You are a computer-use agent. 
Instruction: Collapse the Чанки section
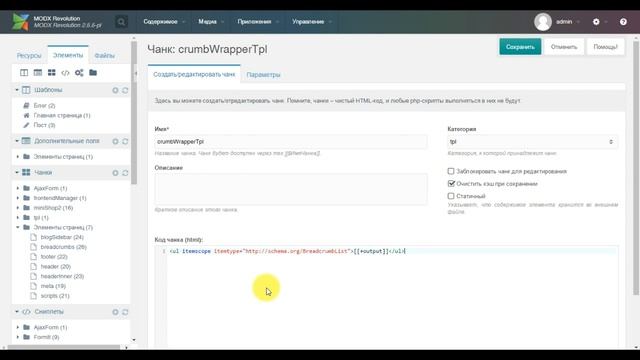point(17,173)
